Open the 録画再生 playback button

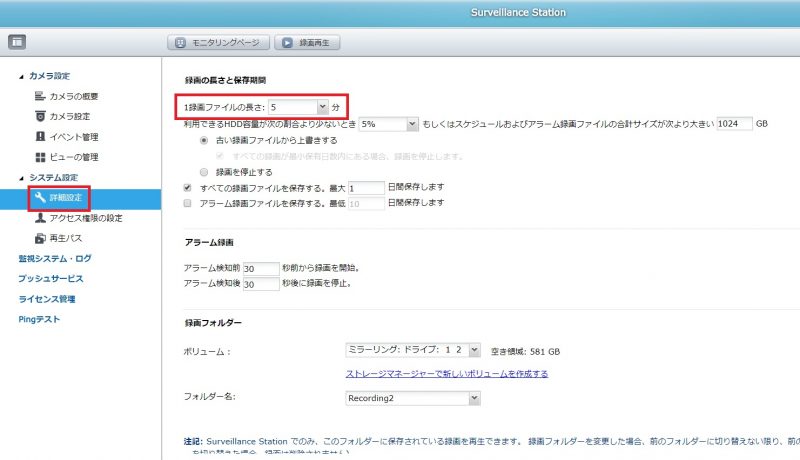coord(307,43)
